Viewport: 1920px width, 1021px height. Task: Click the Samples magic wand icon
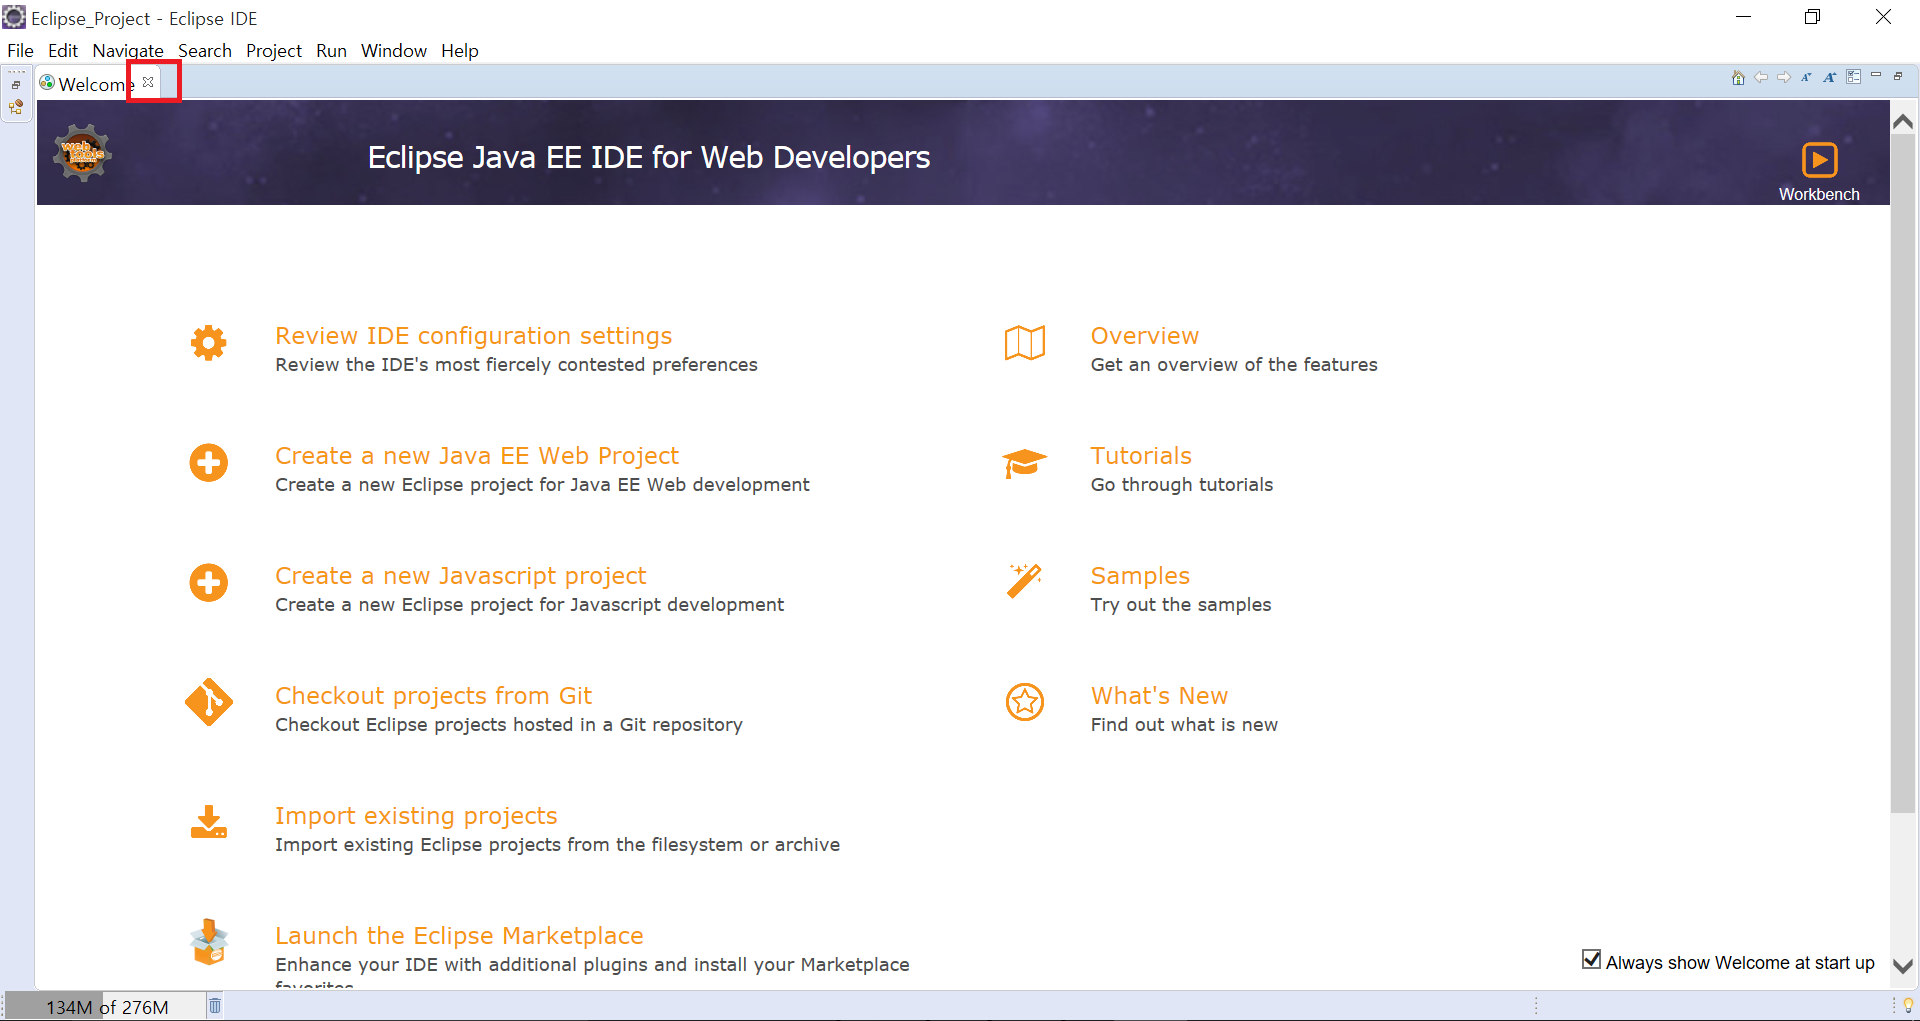[x=1024, y=581]
